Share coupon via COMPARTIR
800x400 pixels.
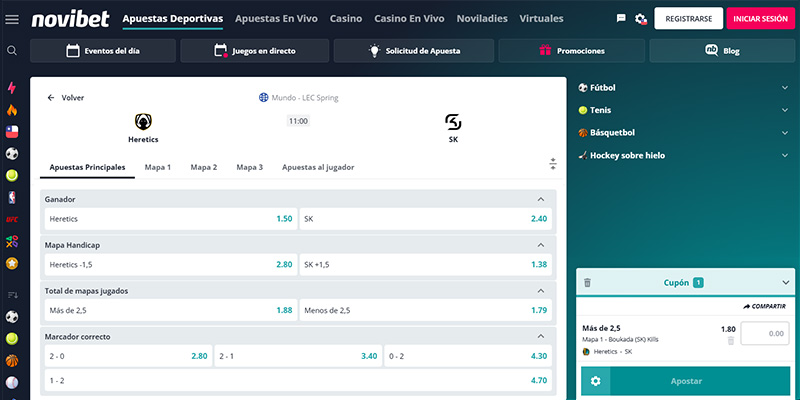[764, 306]
